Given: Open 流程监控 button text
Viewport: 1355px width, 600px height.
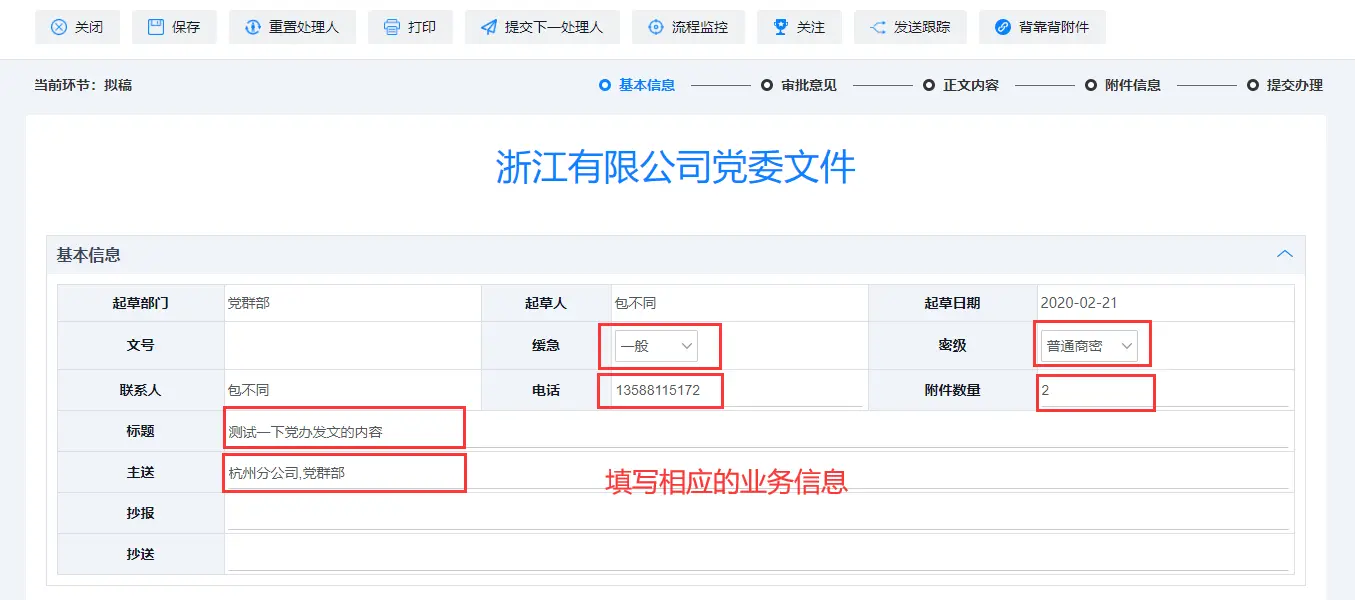Looking at the screenshot, I should (x=700, y=27).
